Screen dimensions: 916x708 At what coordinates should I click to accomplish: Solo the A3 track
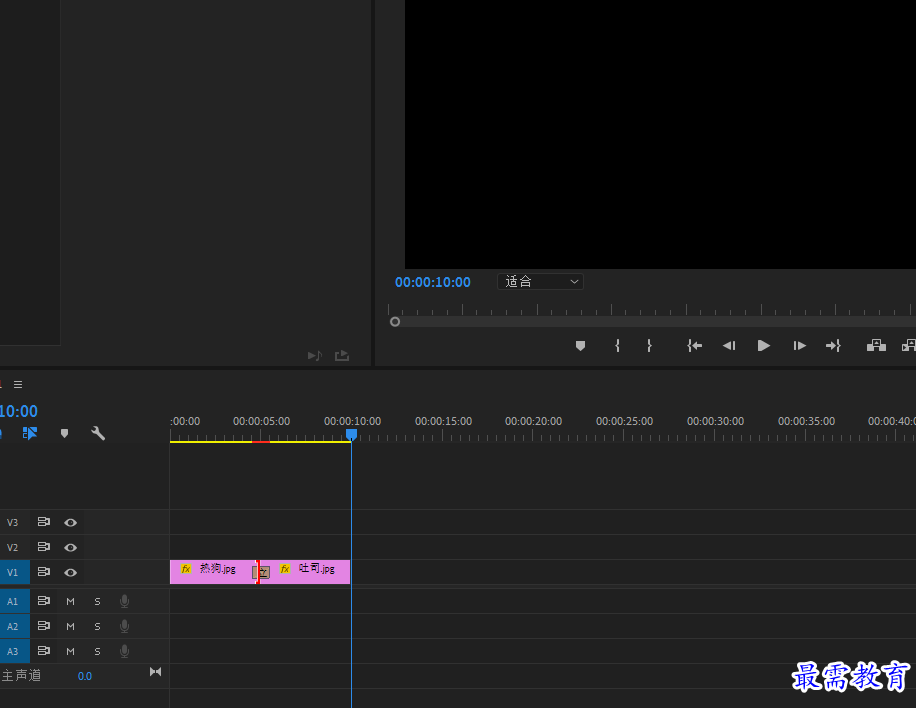(x=98, y=651)
